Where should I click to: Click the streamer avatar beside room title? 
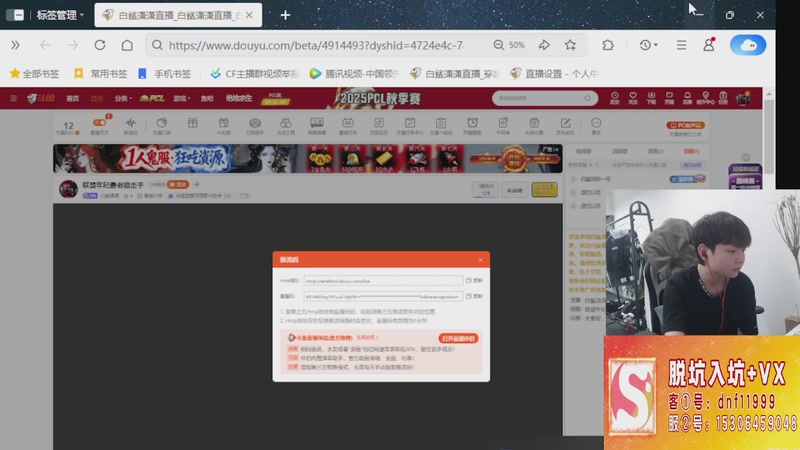[68, 189]
